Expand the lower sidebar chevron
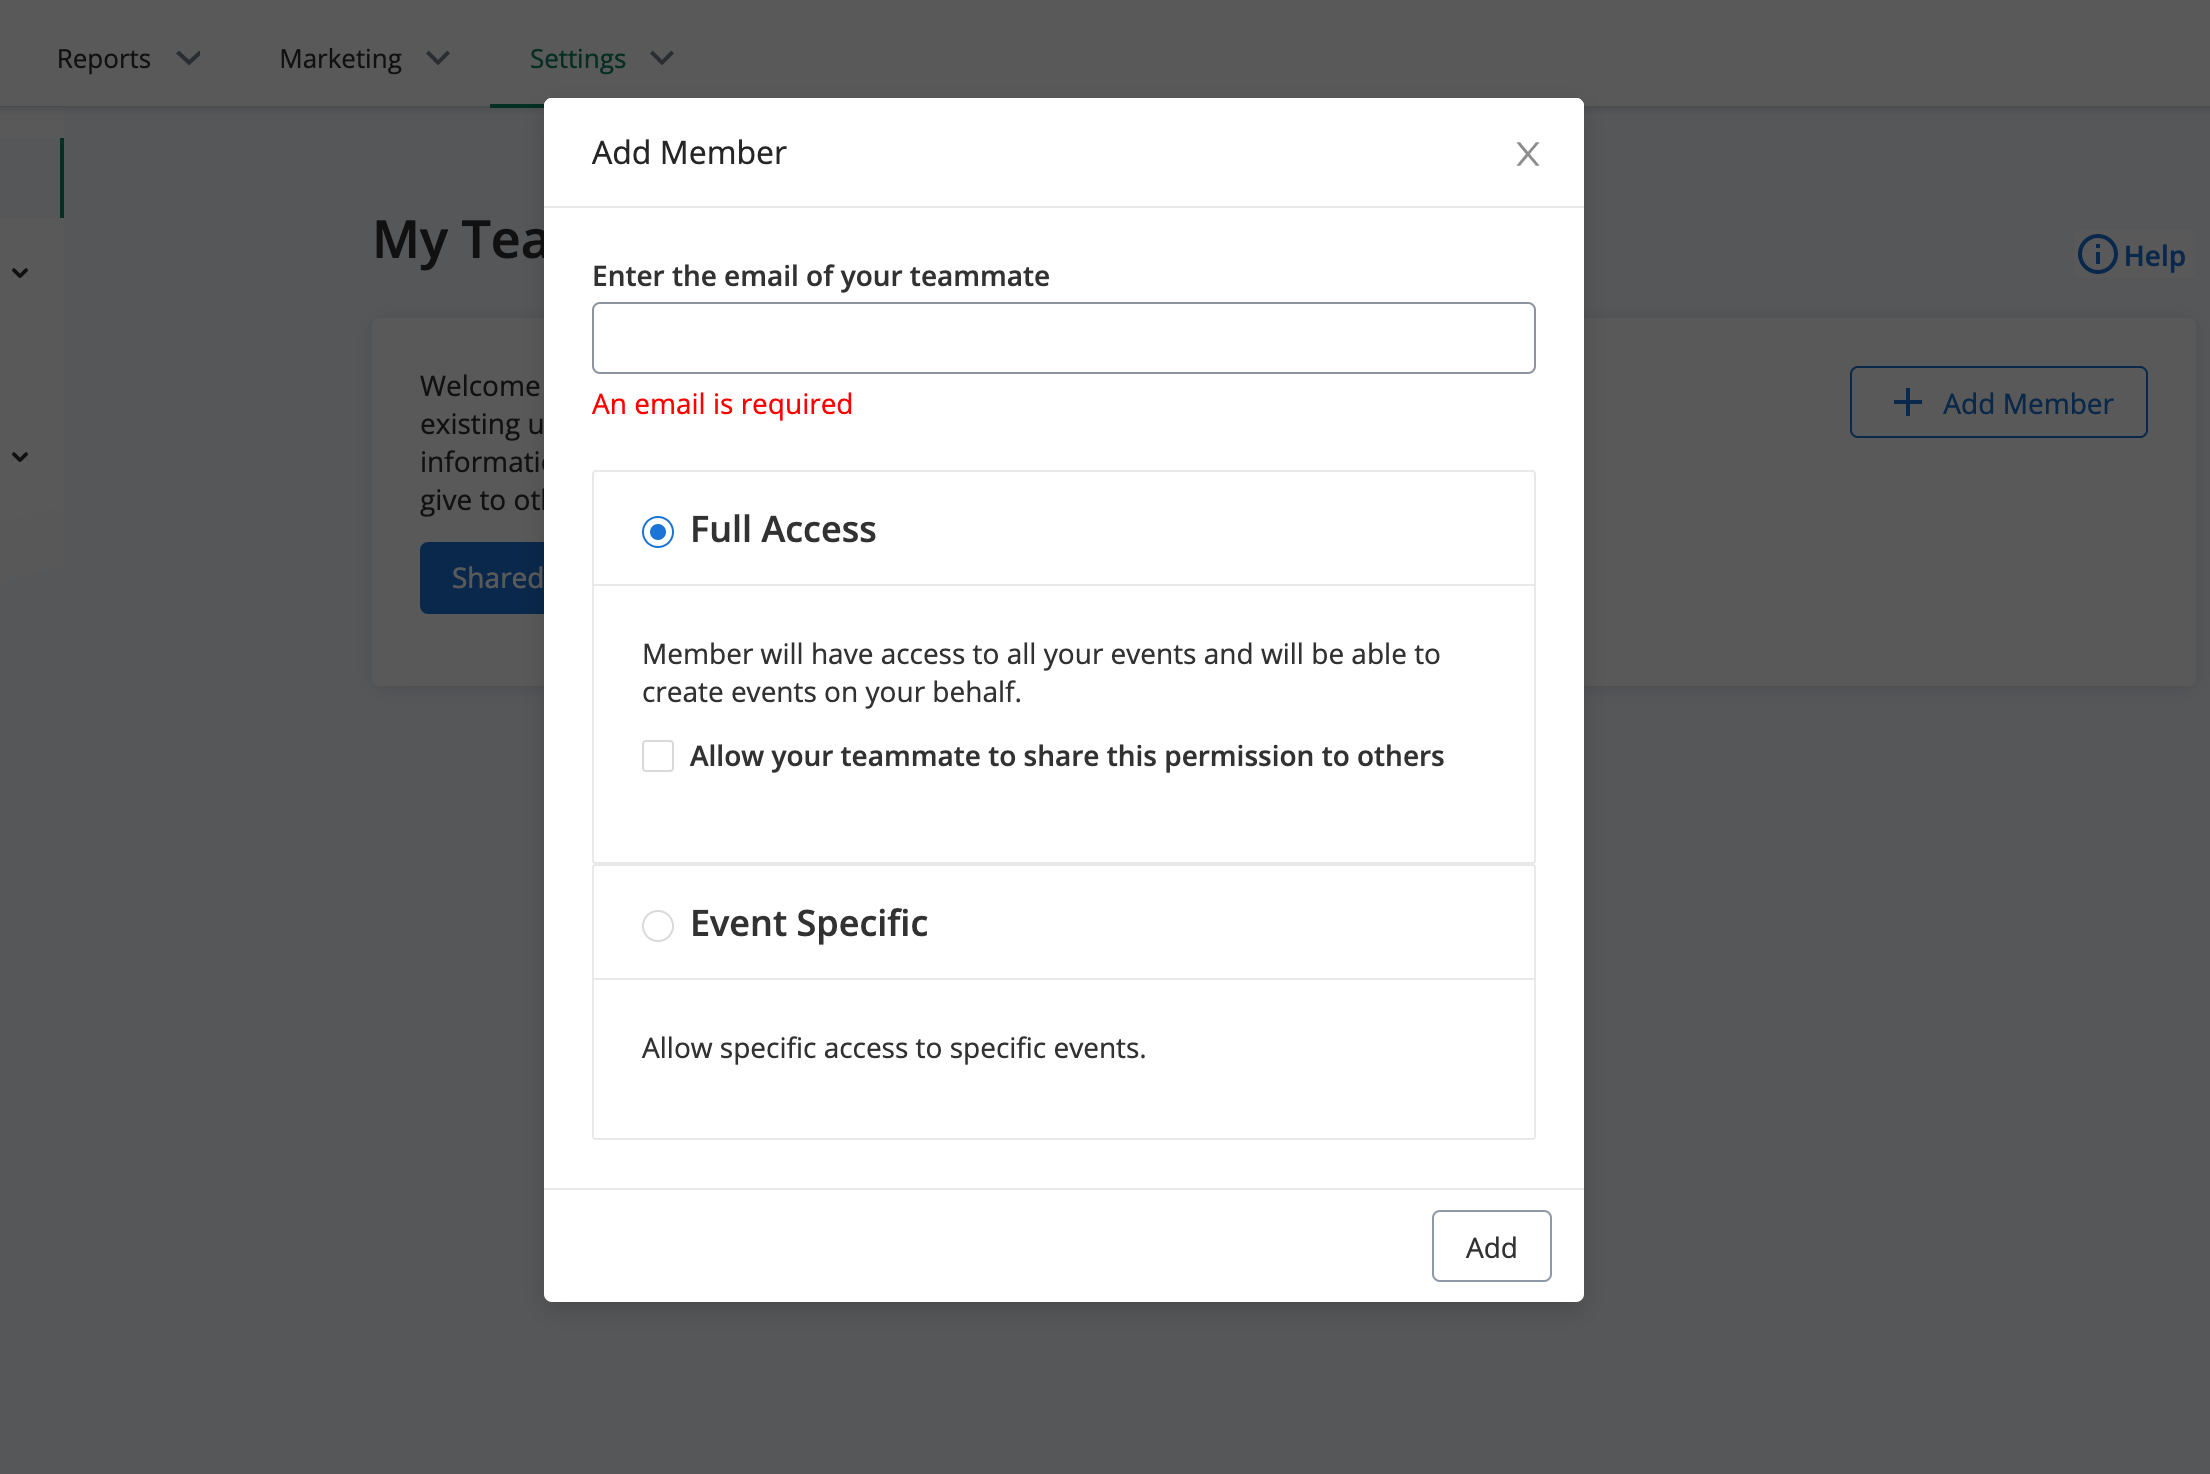Viewport: 2210px width, 1474px height. point(20,457)
